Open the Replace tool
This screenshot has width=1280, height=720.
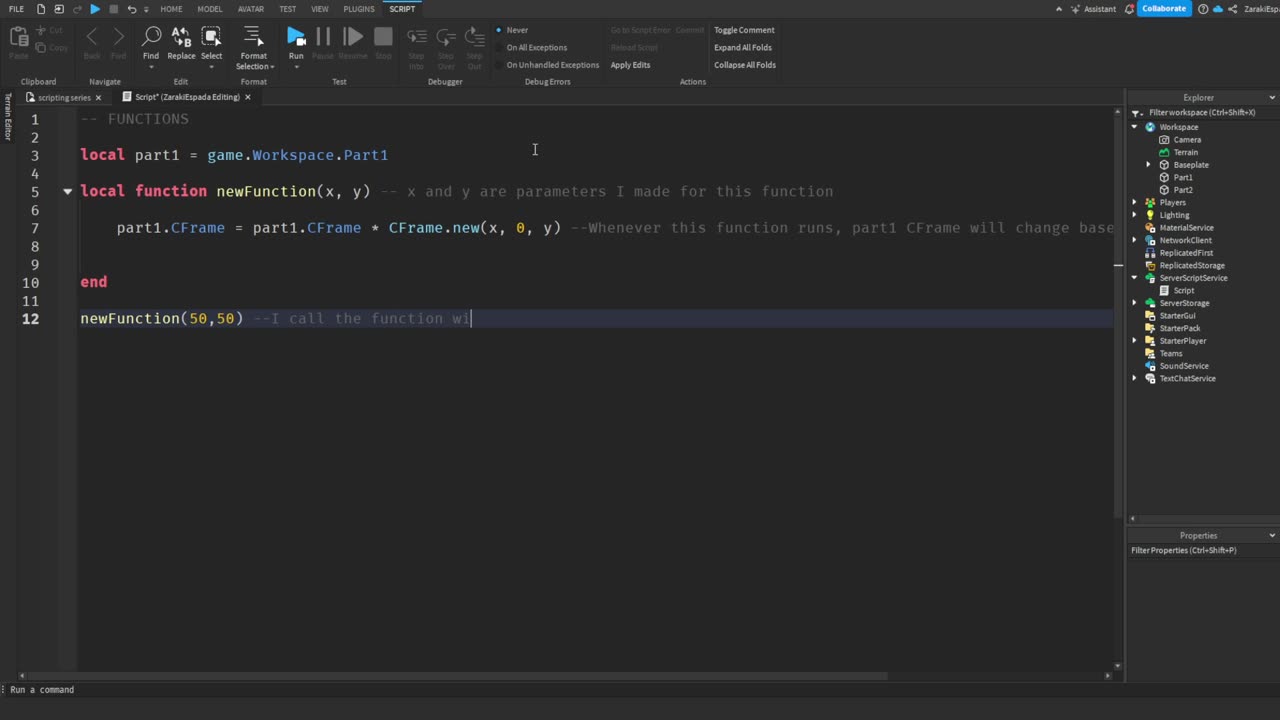(x=181, y=38)
